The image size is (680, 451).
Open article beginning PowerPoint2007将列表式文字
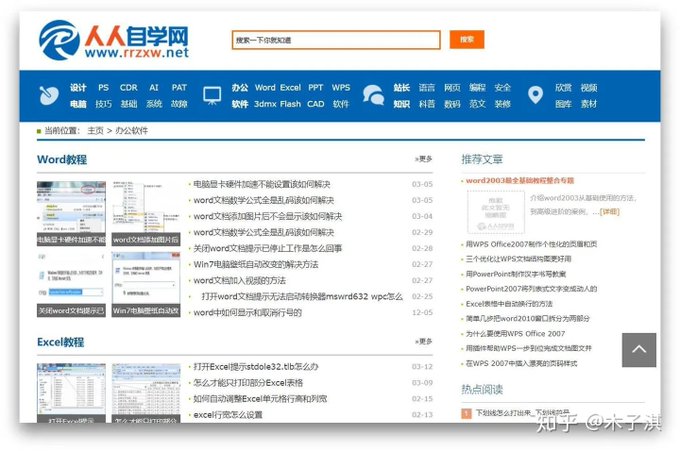[x=531, y=289]
